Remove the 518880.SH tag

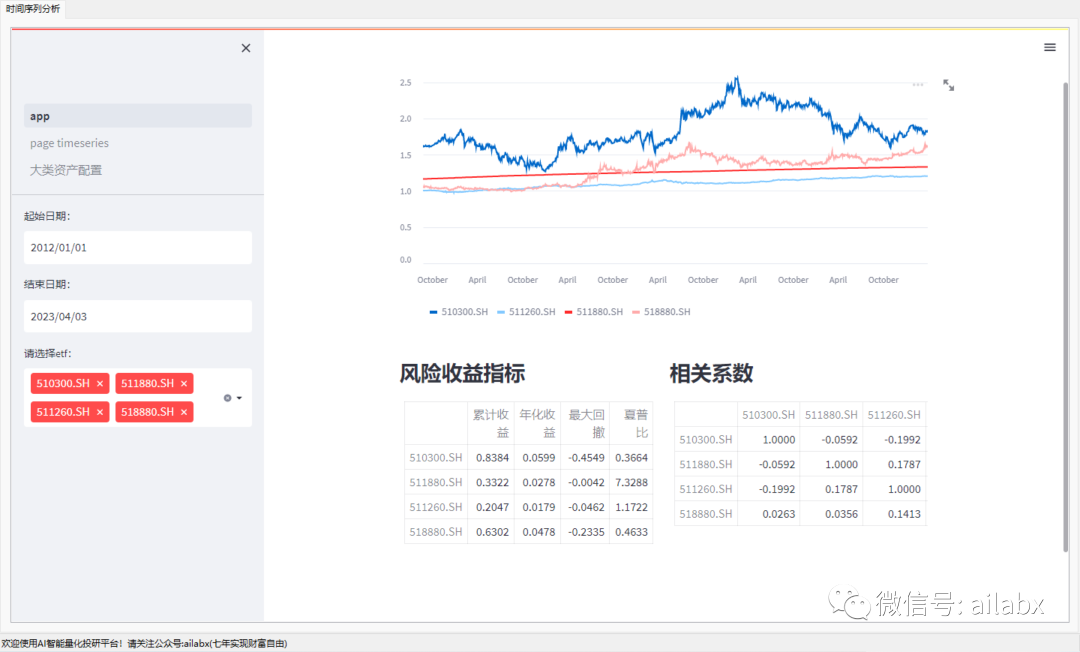[x=184, y=412]
